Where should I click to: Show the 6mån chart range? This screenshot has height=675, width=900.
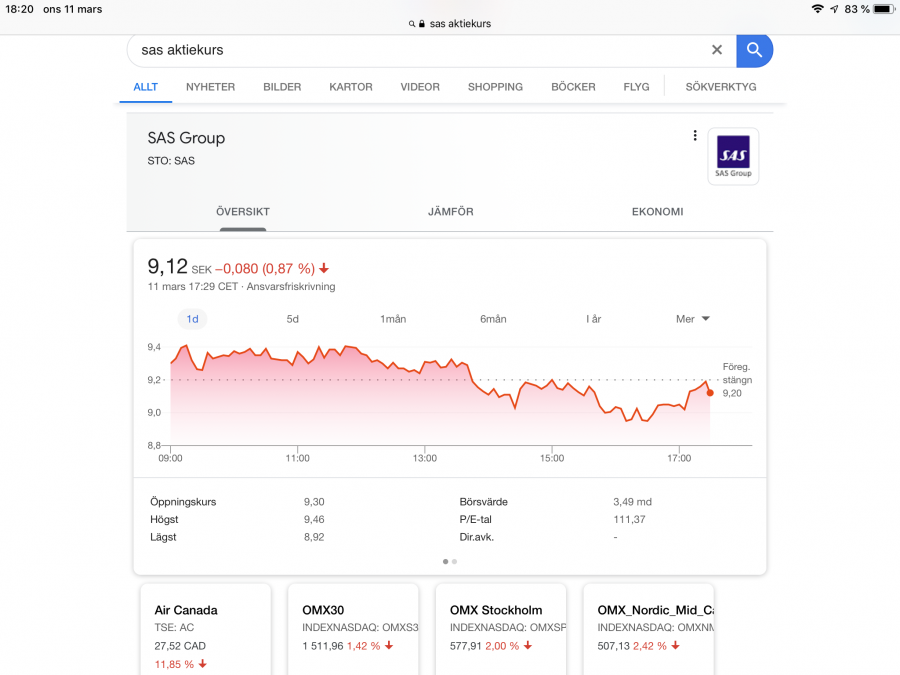click(x=493, y=319)
